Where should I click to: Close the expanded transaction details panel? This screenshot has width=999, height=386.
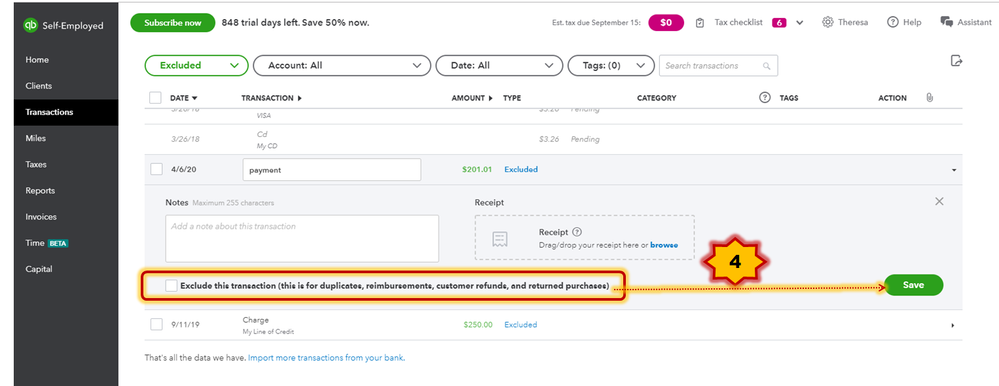click(939, 201)
